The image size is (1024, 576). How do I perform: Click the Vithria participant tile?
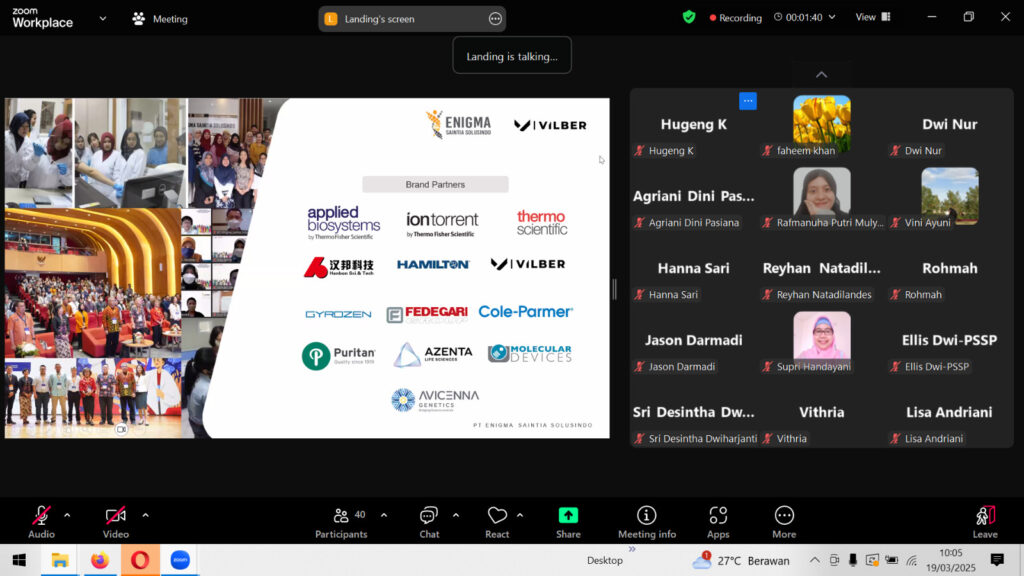(x=822, y=413)
